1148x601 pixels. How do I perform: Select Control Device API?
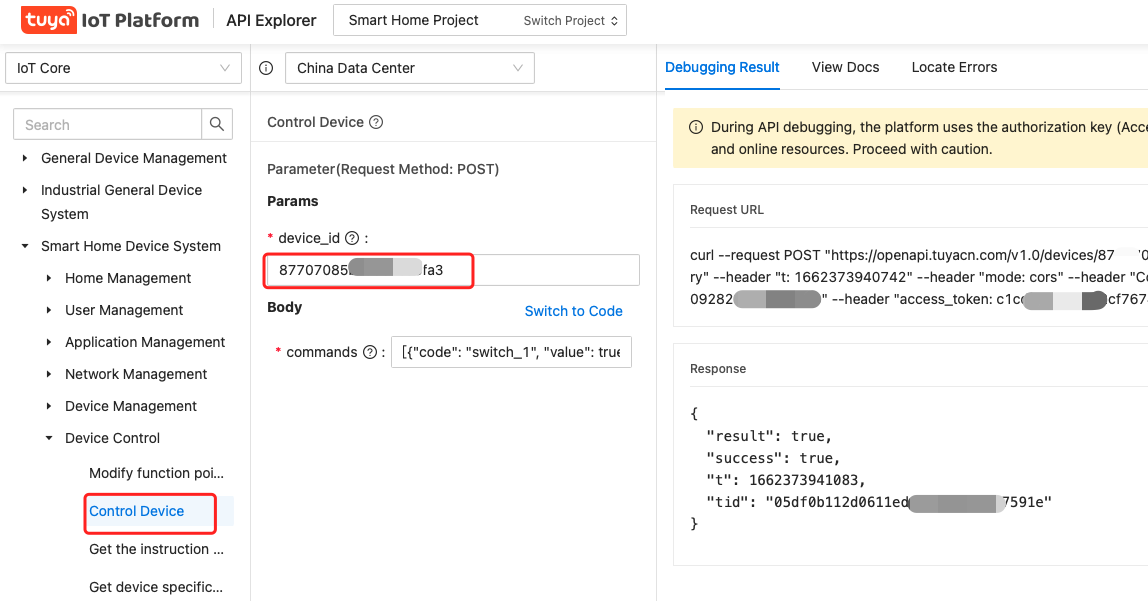pos(136,511)
